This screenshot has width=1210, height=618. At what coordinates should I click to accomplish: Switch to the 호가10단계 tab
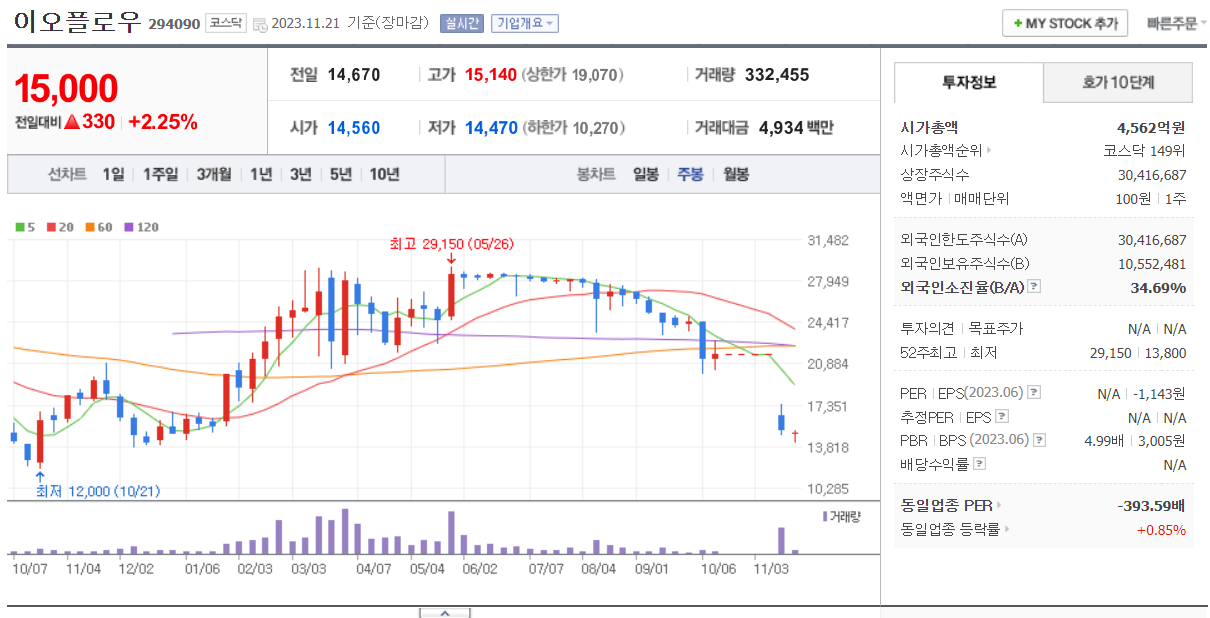pyautogui.click(x=1118, y=83)
